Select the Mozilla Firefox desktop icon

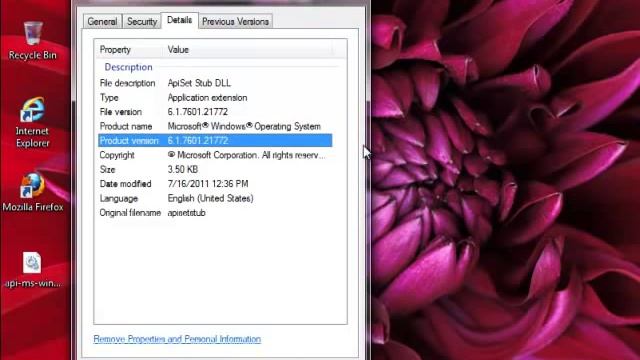coord(33,192)
